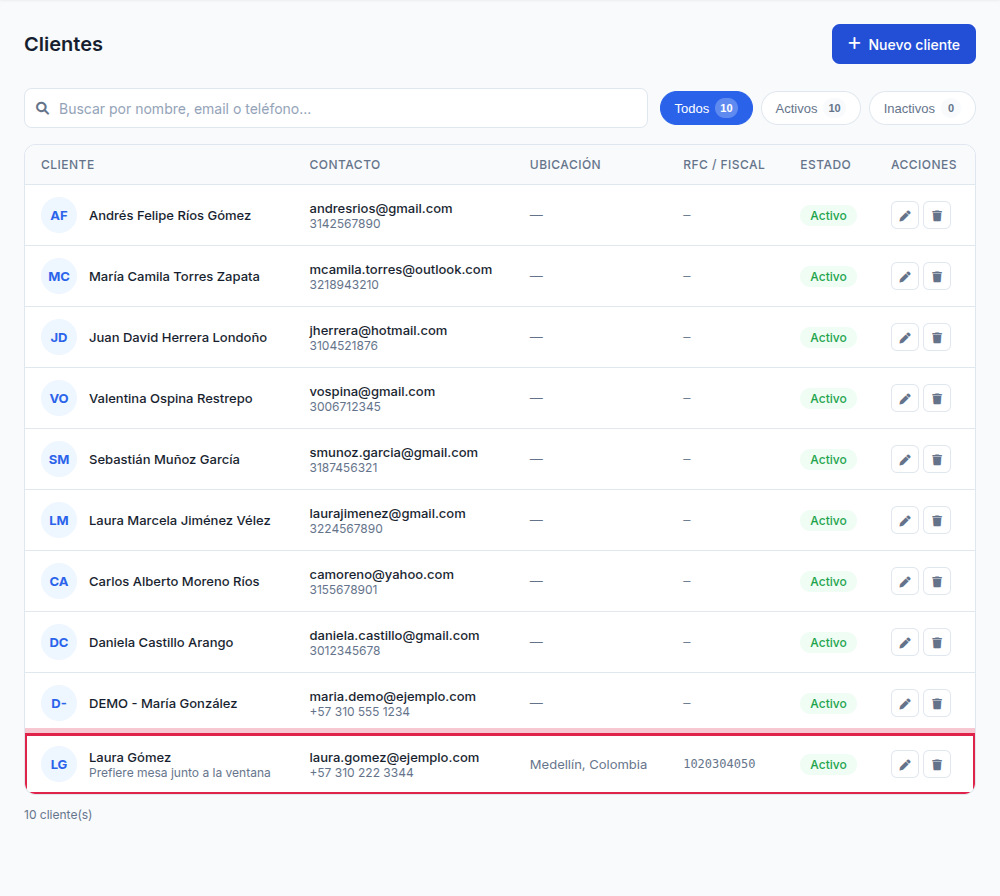This screenshot has height=896, width=1000.
Task: Edit the DEMO - María González client
Action: 904,703
